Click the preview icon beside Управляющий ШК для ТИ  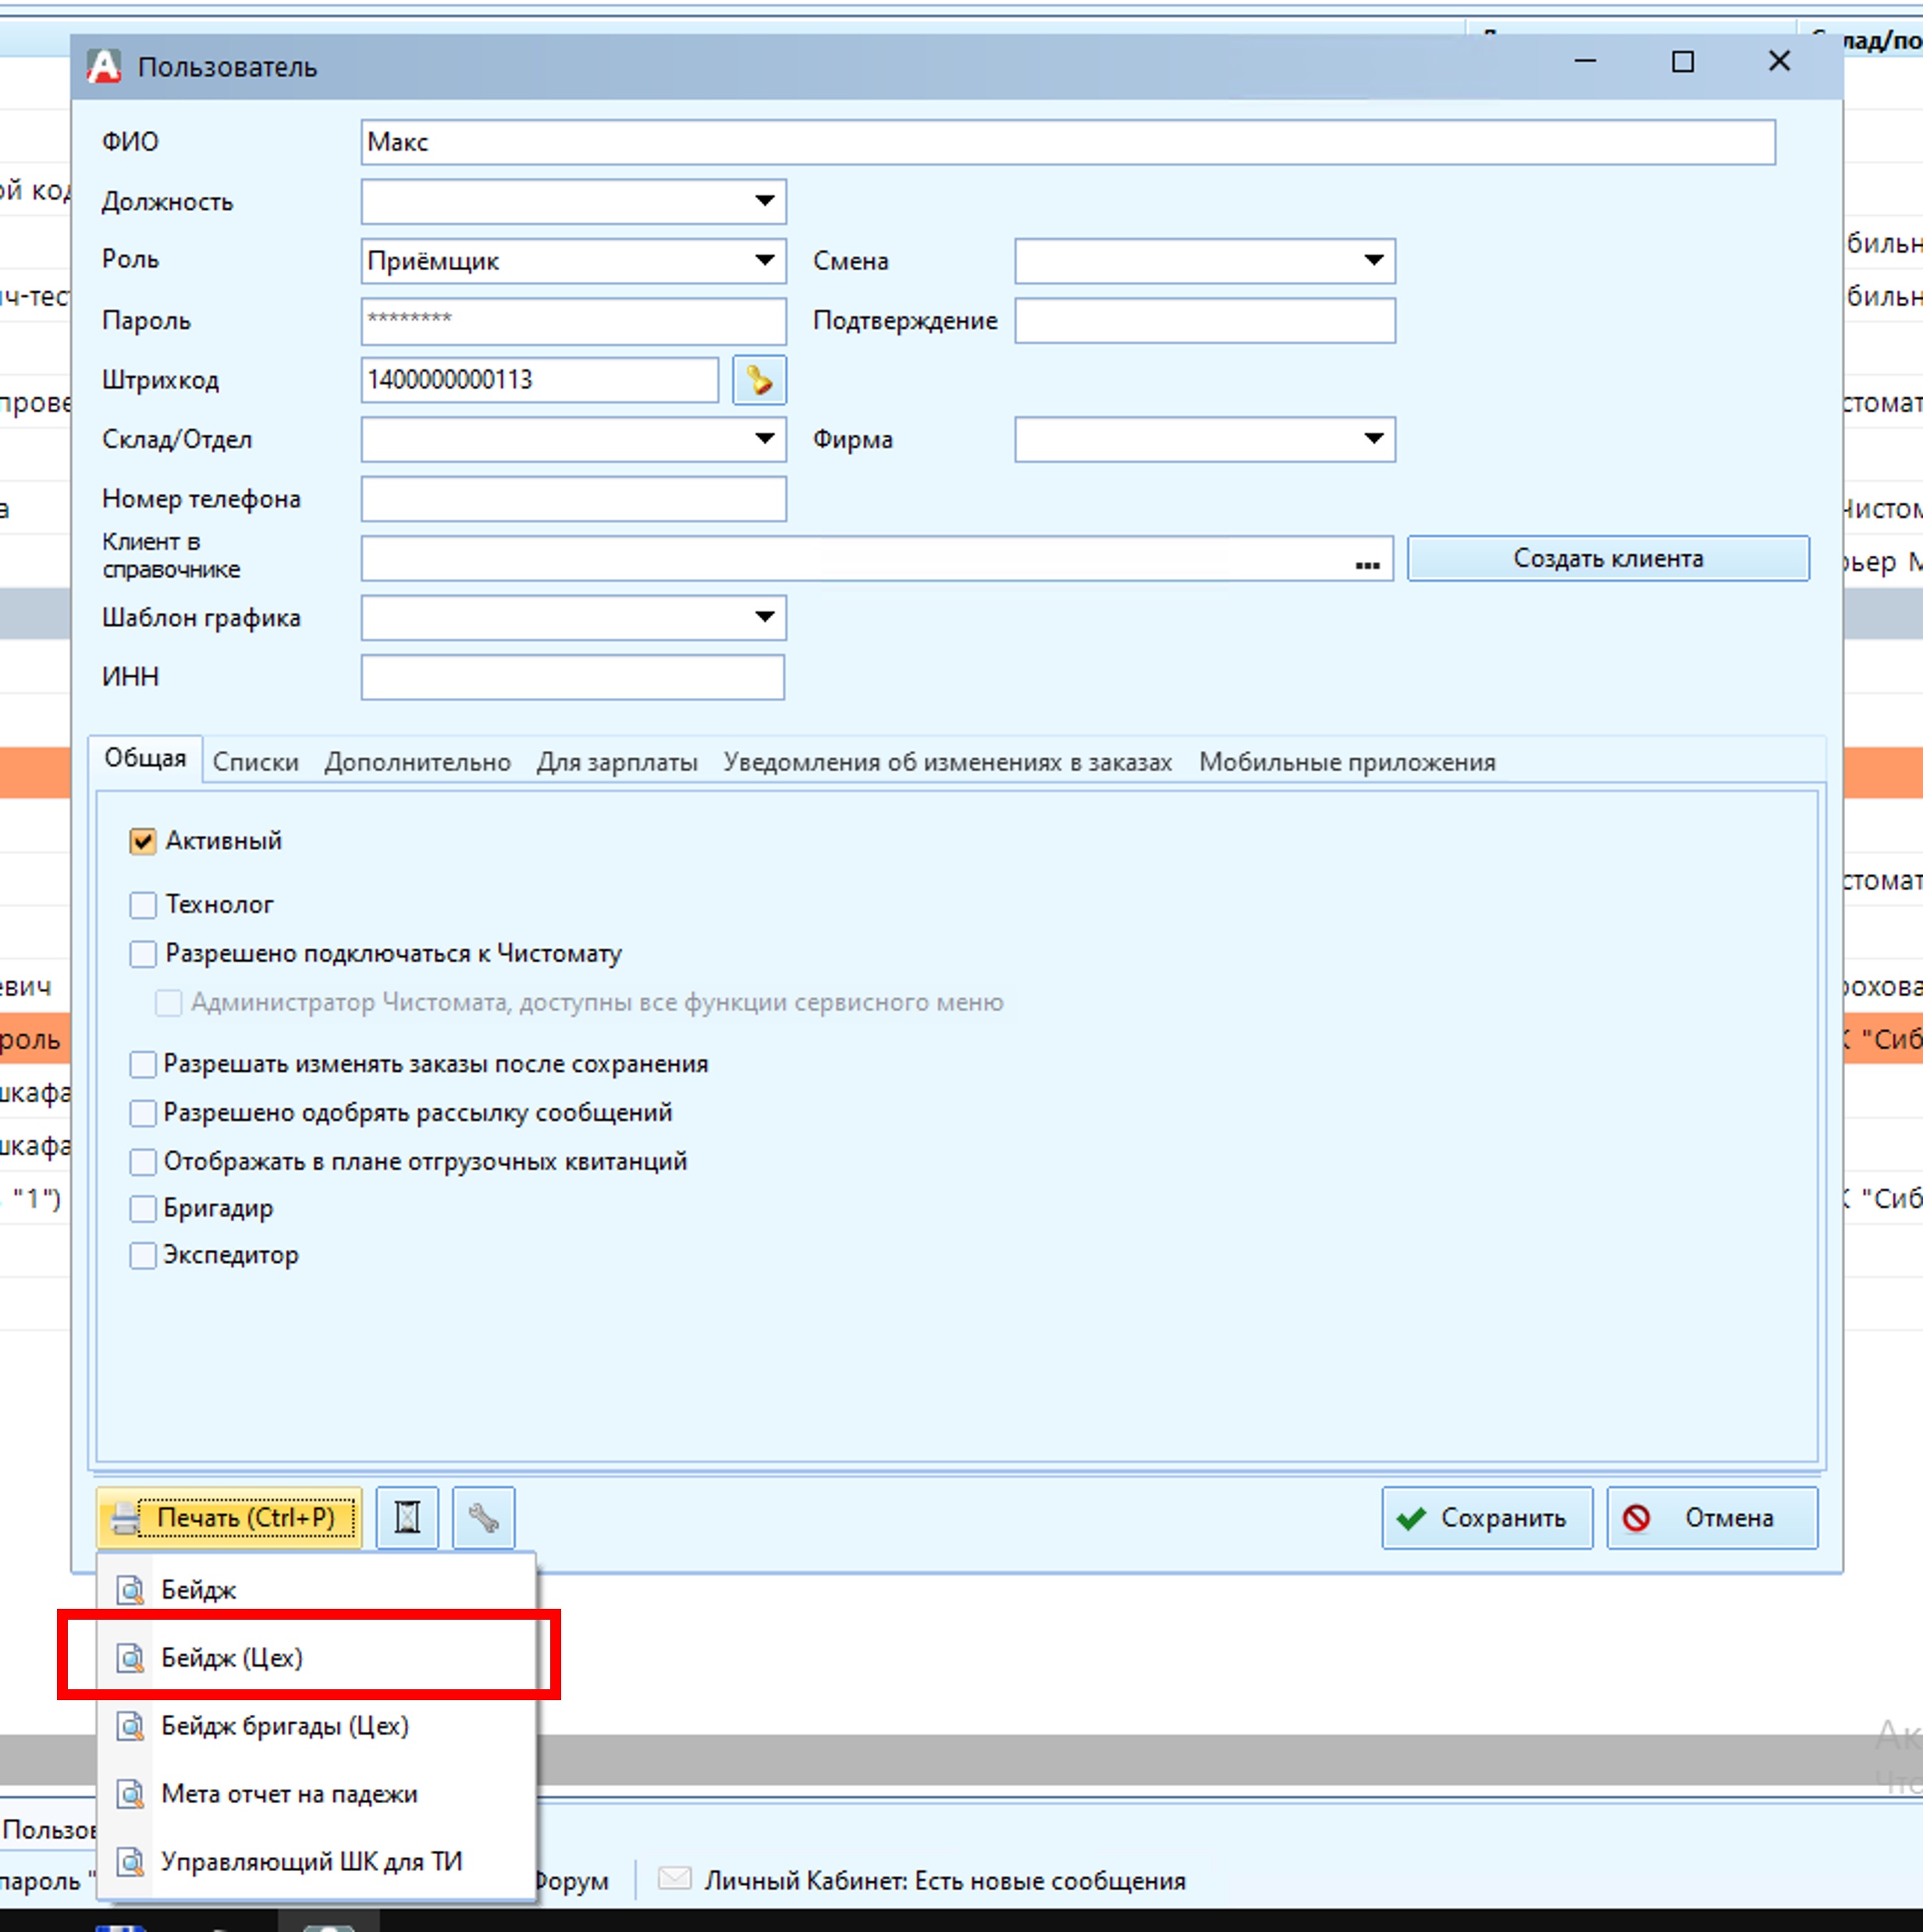click(x=130, y=1862)
